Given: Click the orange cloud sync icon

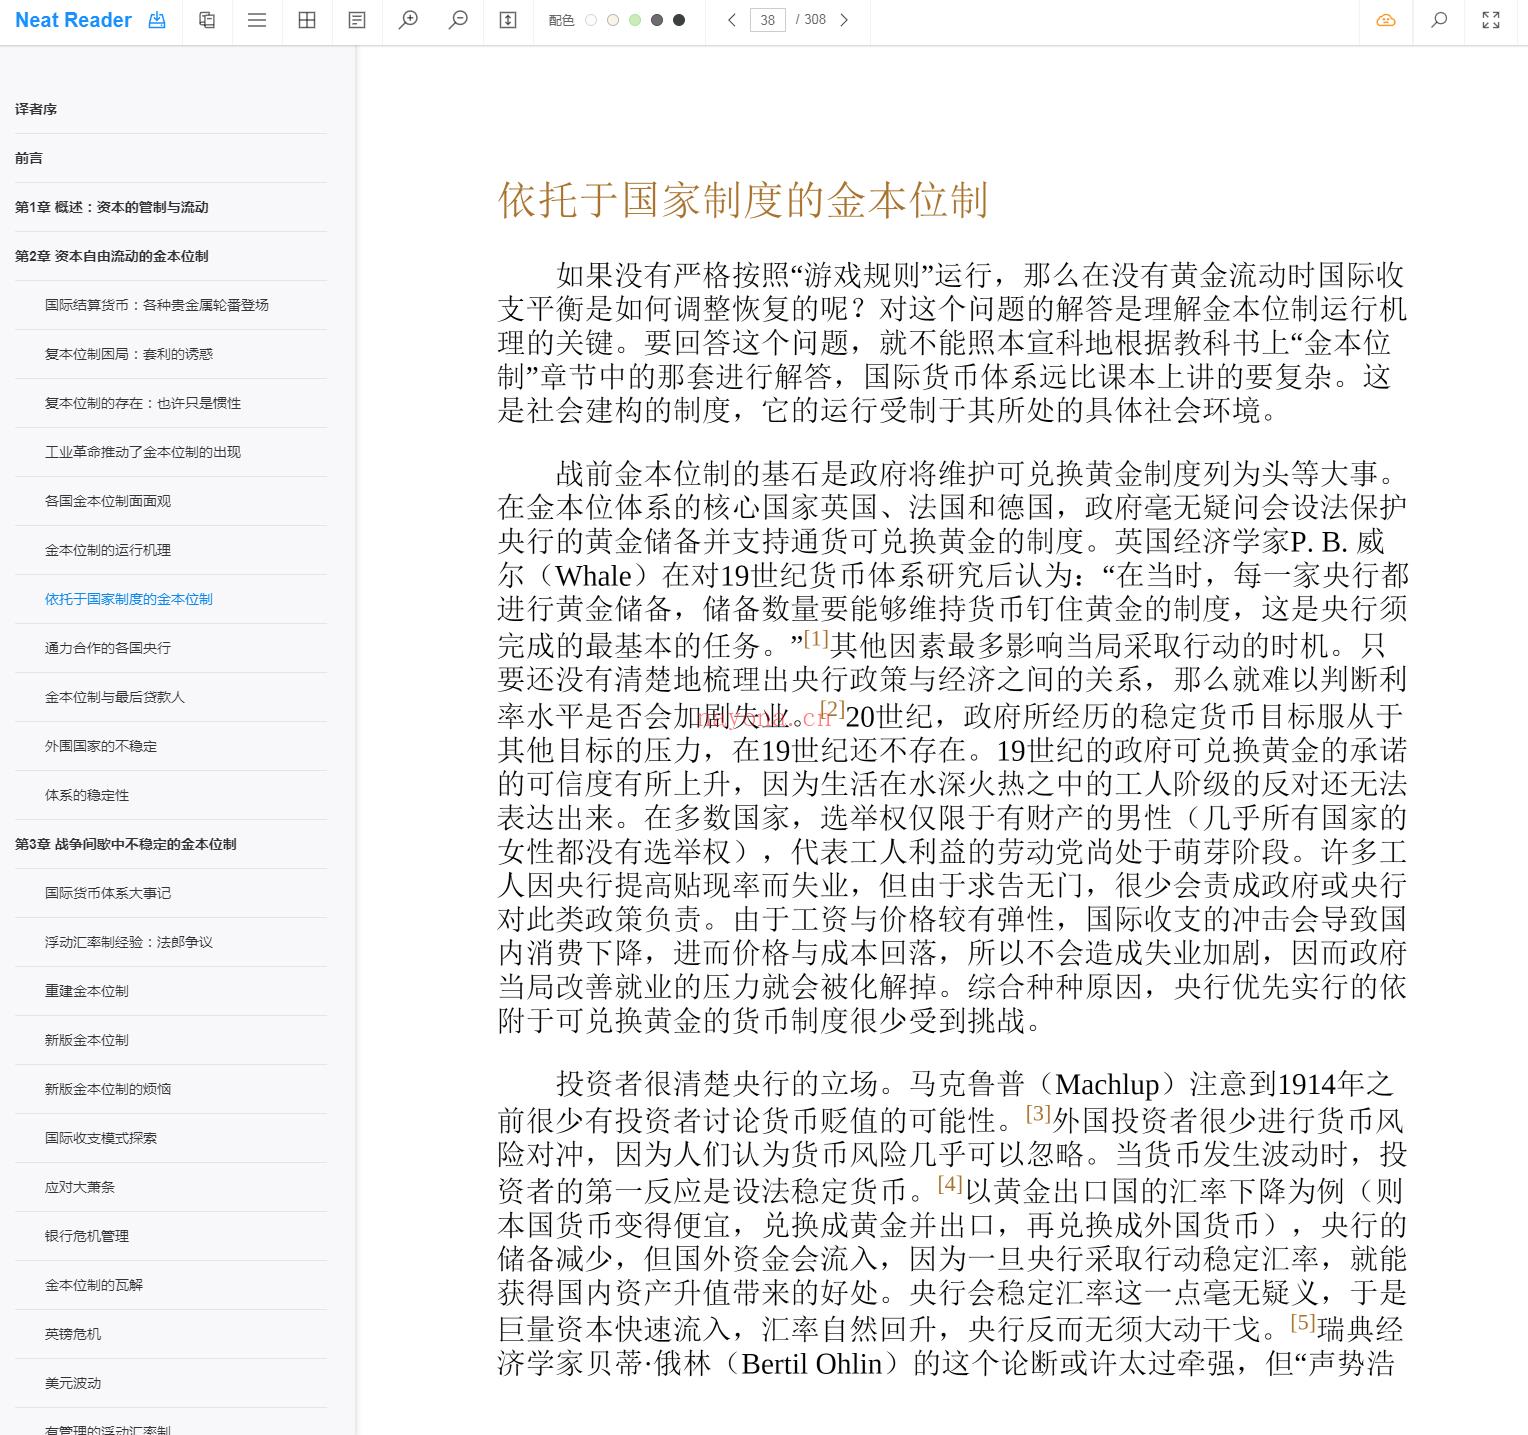Looking at the screenshot, I should (x=1386, y=20).
